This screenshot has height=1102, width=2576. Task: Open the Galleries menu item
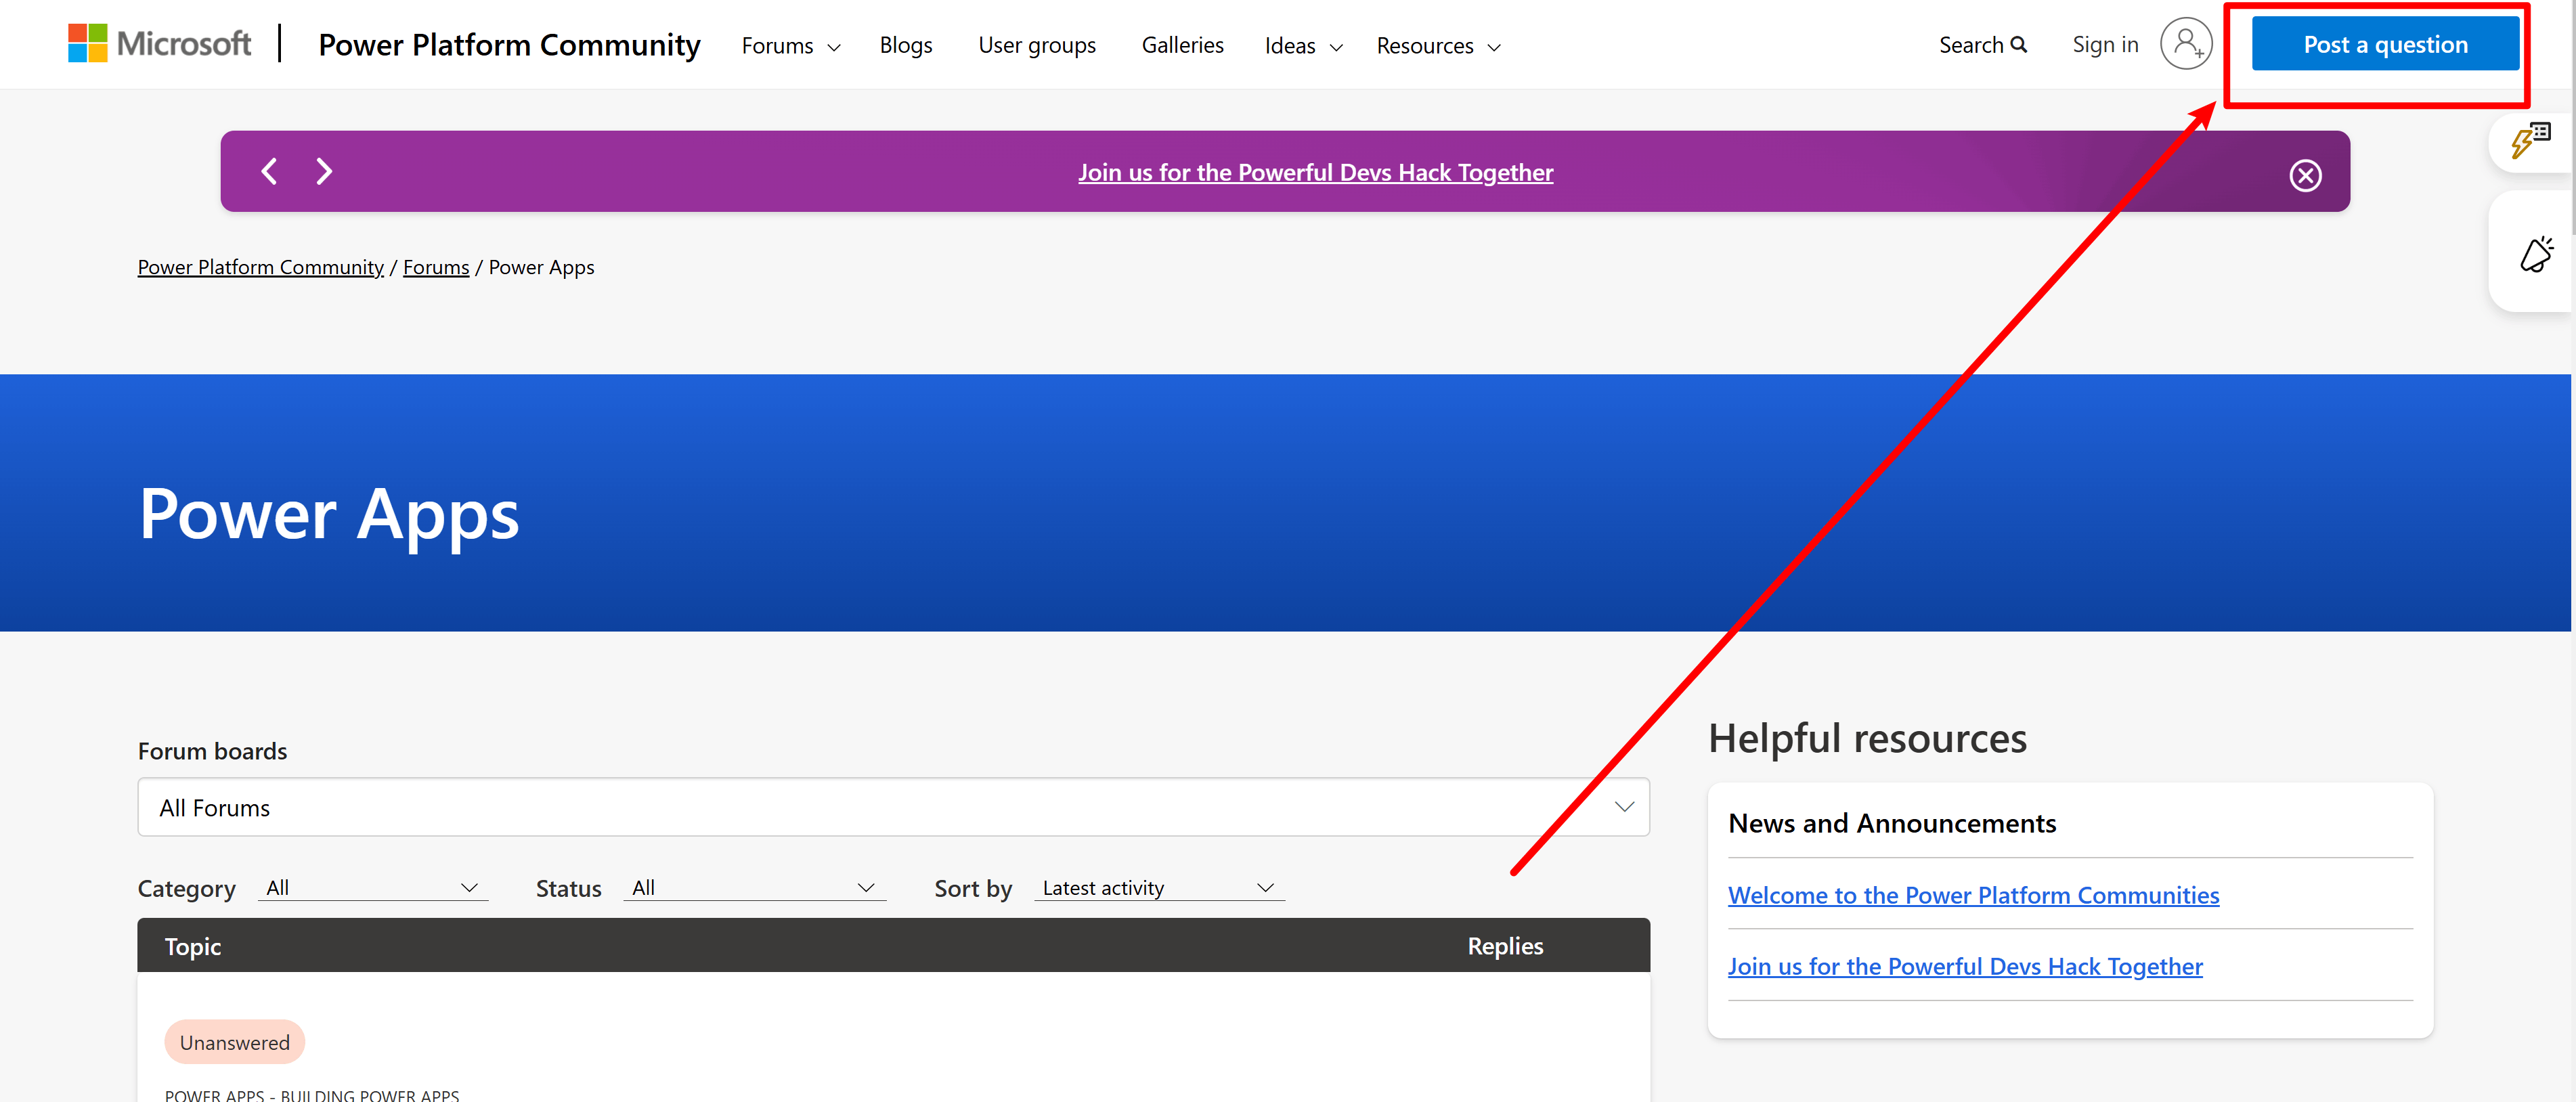pyautogui.click(x=1182, y=45)
